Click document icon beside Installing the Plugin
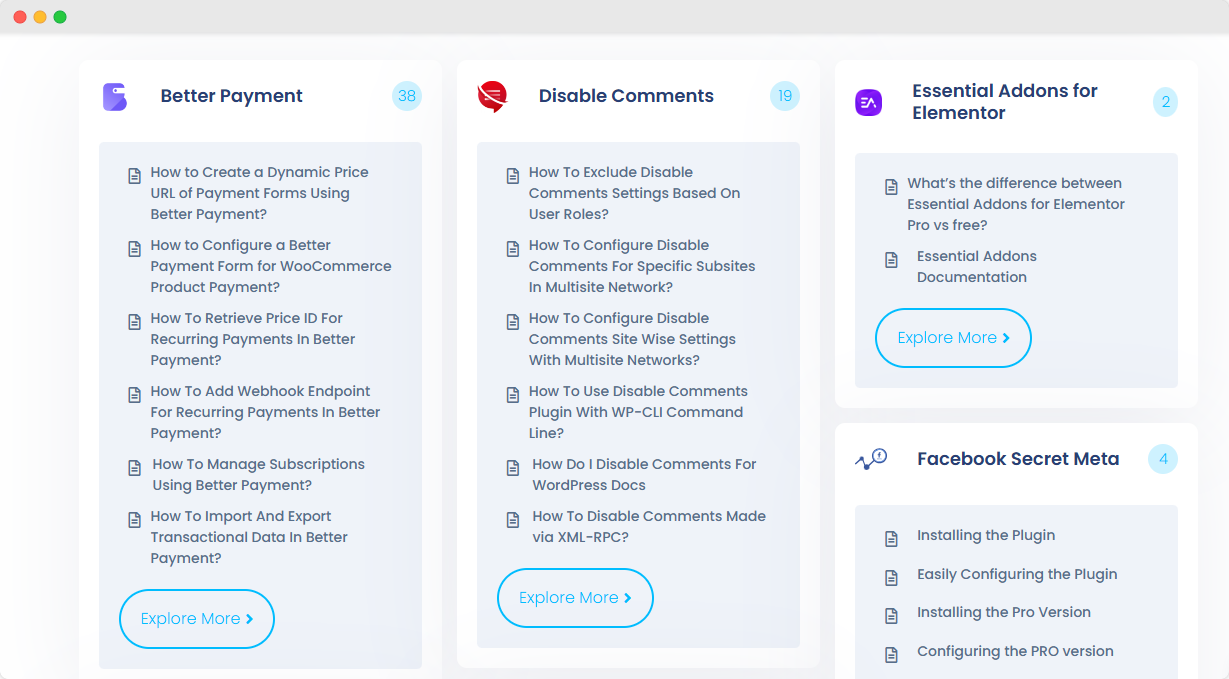1229x679 pixels. click(891, 539)
